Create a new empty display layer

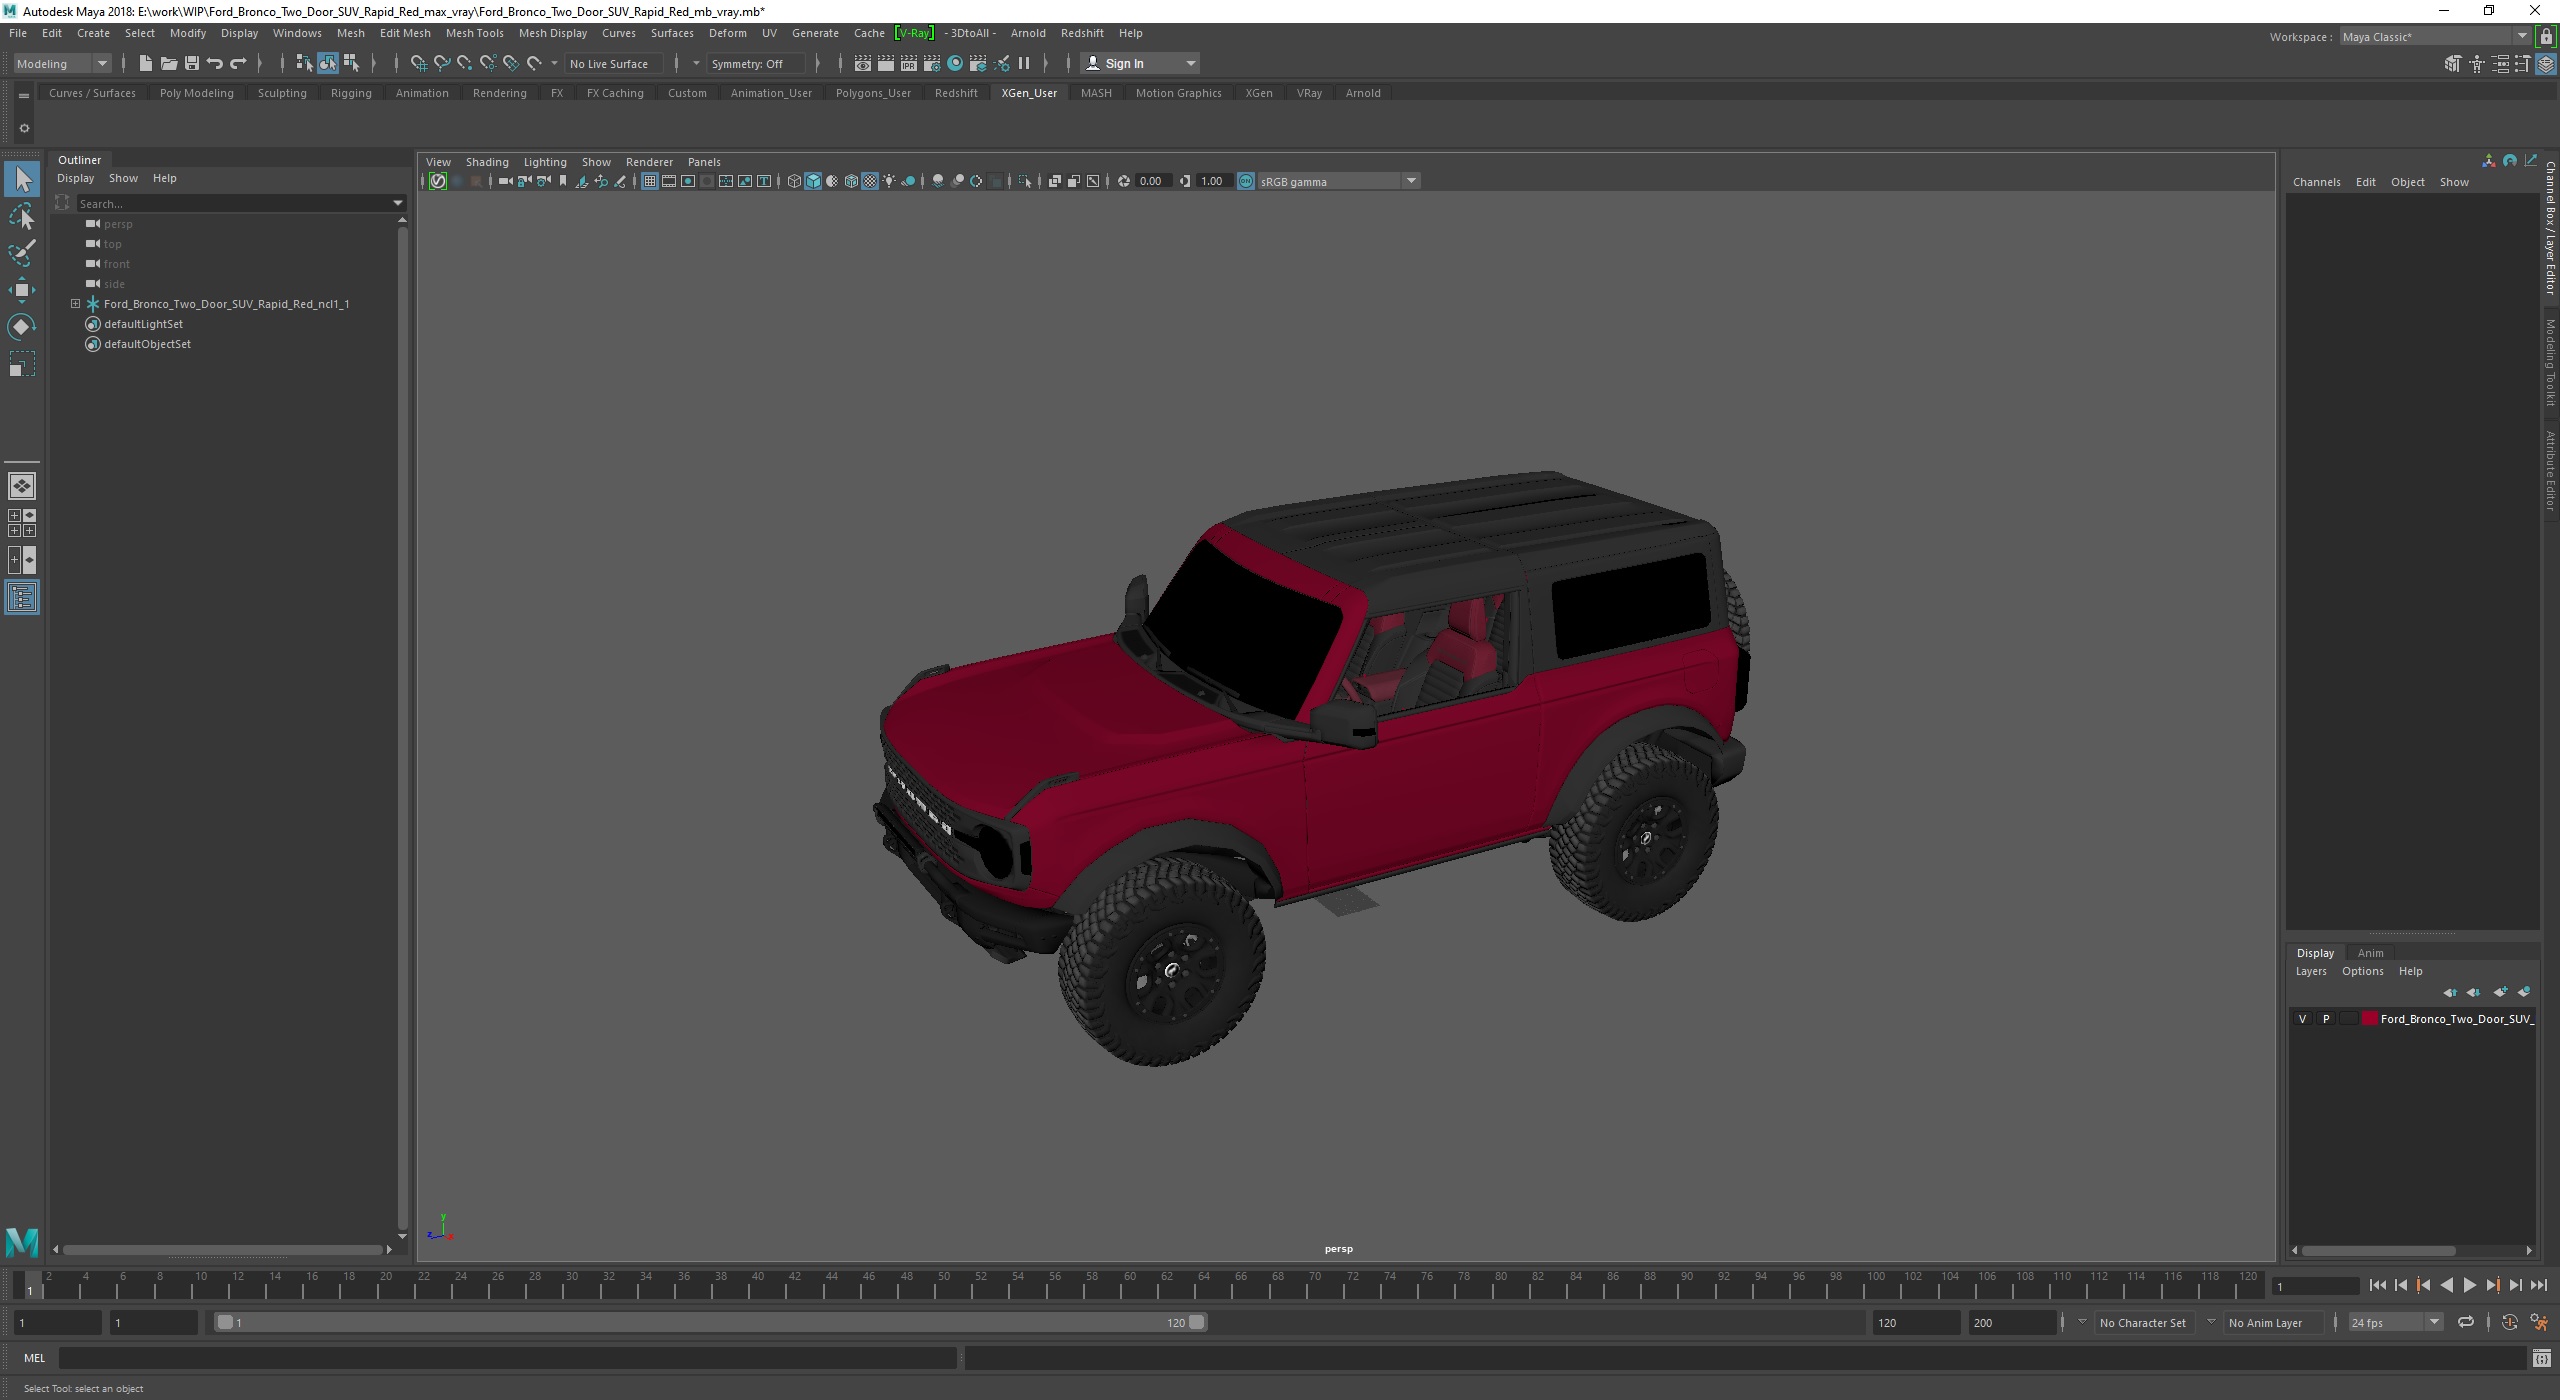2500,992
